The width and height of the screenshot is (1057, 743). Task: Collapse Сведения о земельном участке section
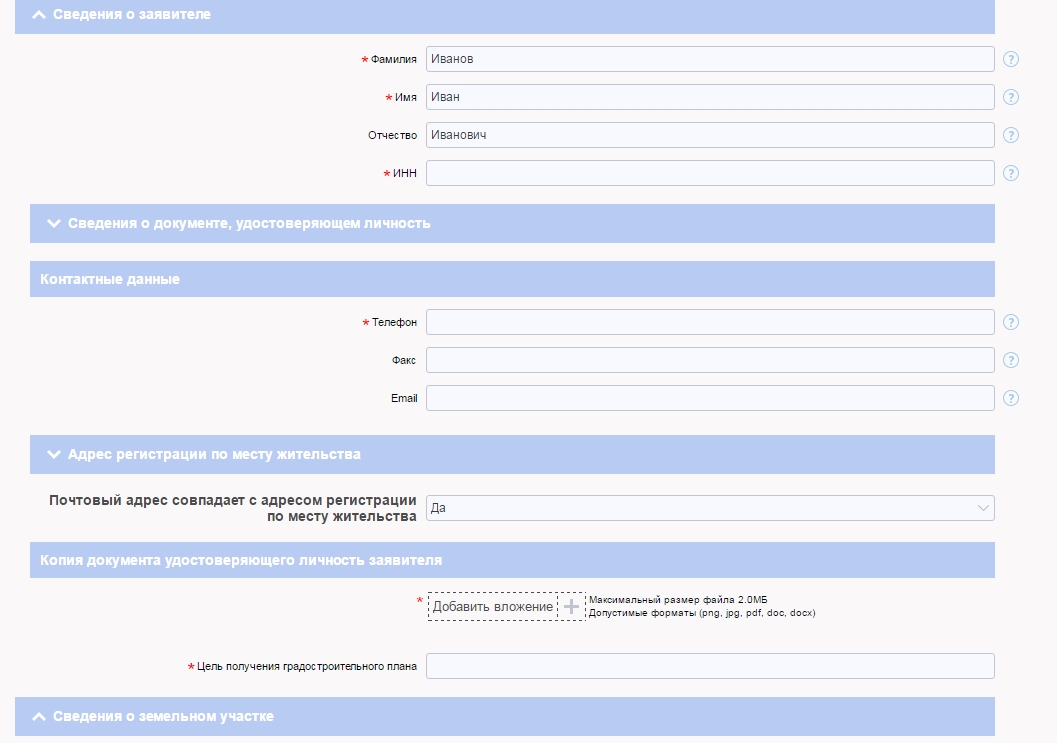[x=39, y=716]
